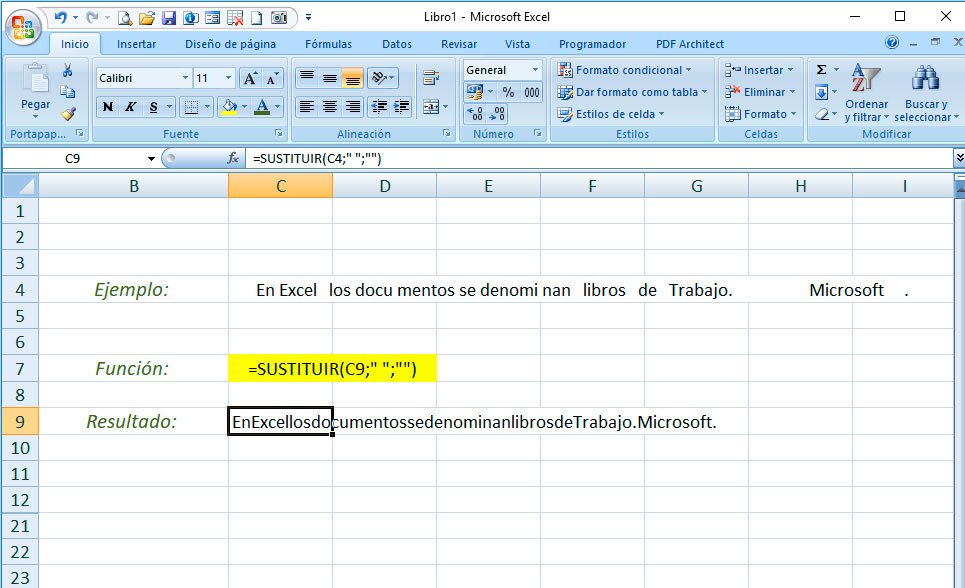Image resolution: width=965 pixels, height=588 pixels.
Task: Click the insert function fx icon
Action: pos(233,158)
